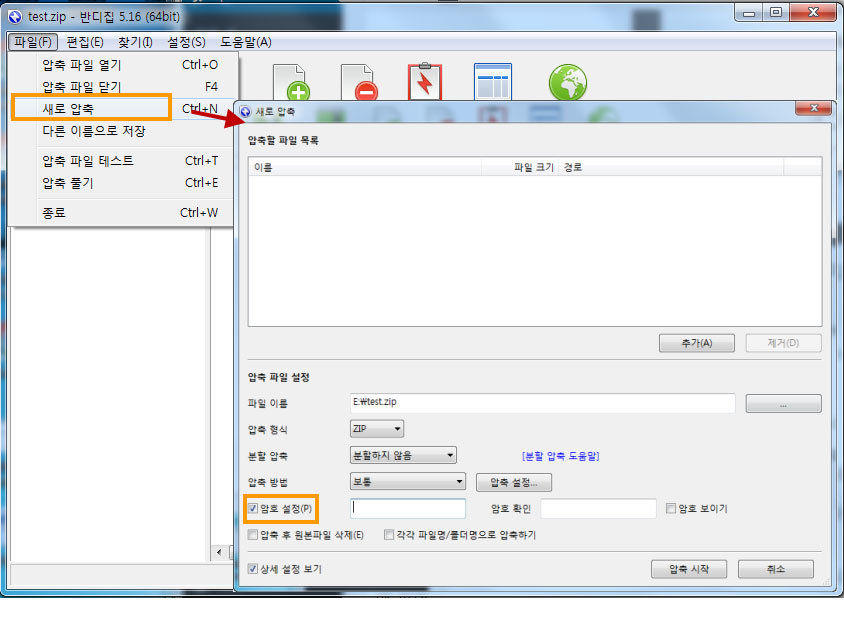Viewport: 844px width, 636px height.
Task: Select 압축 파일 닫기 menu entry
Action: click(123, 87)
